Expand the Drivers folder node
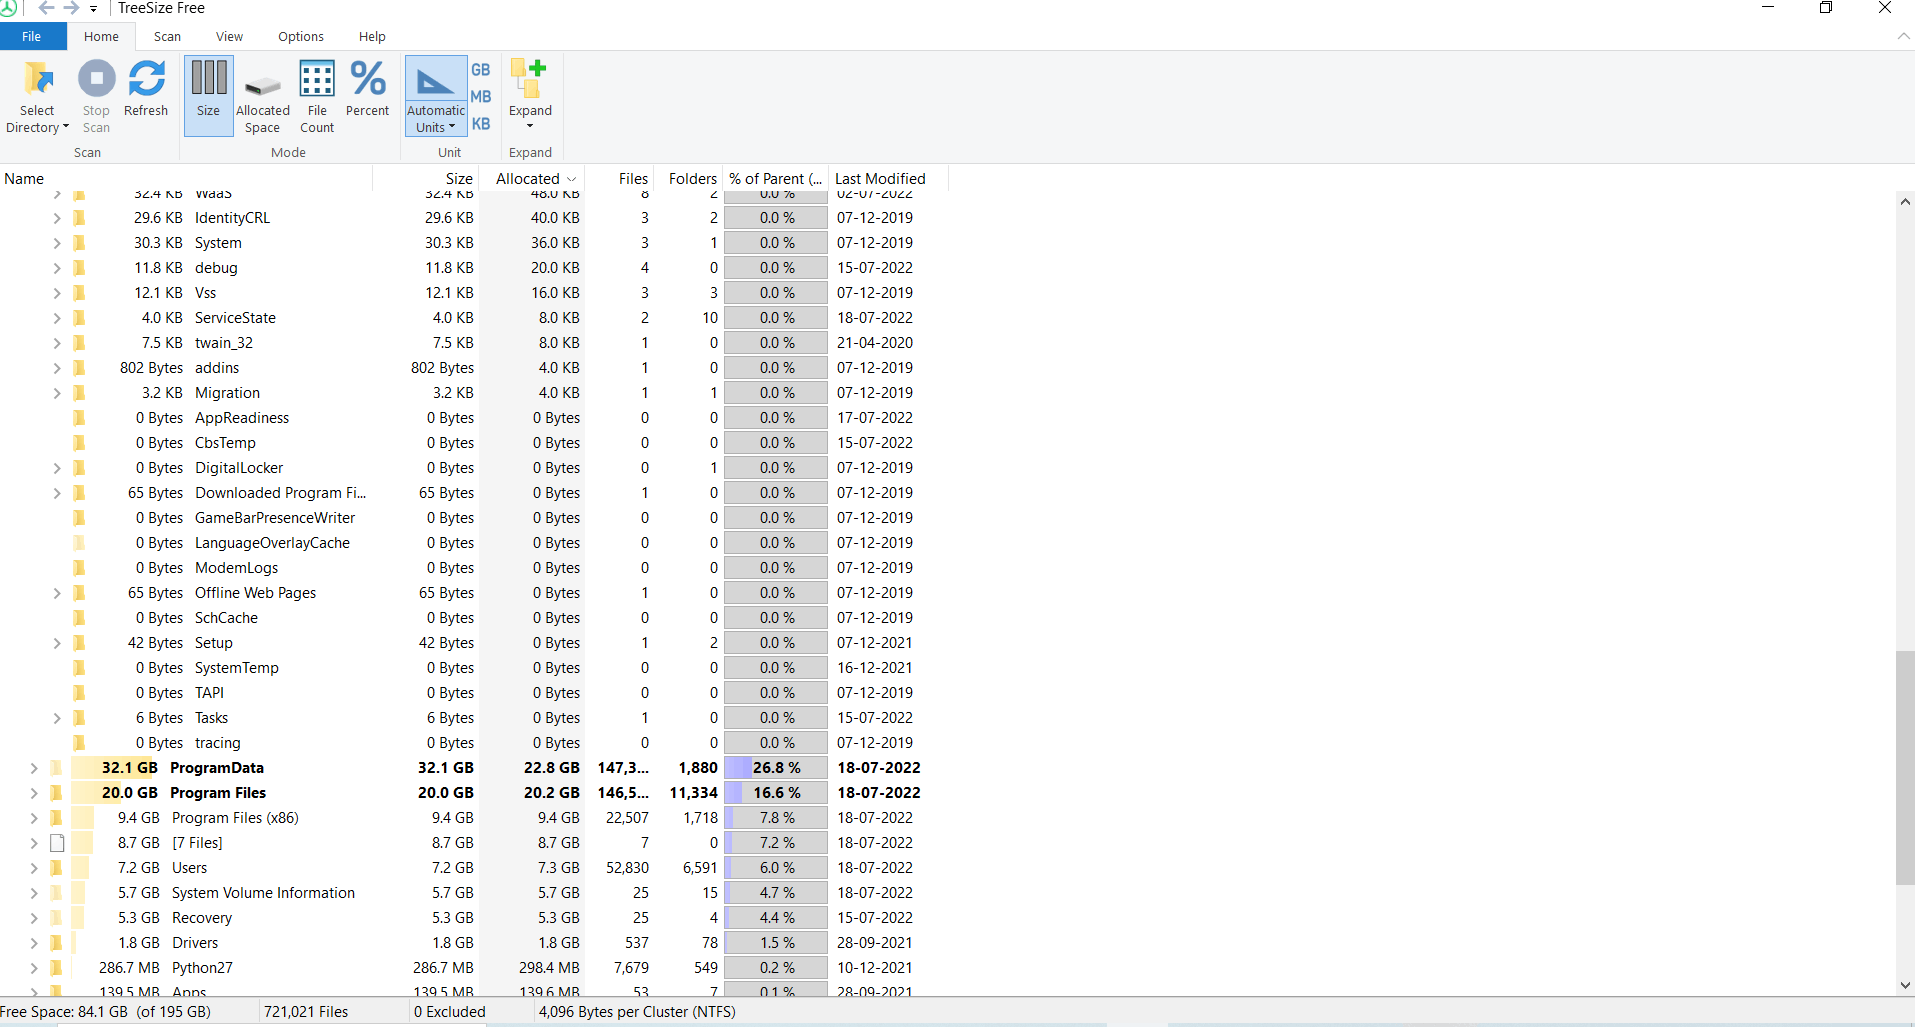This screenshot has width=1915, height=1027. [34, 943]
